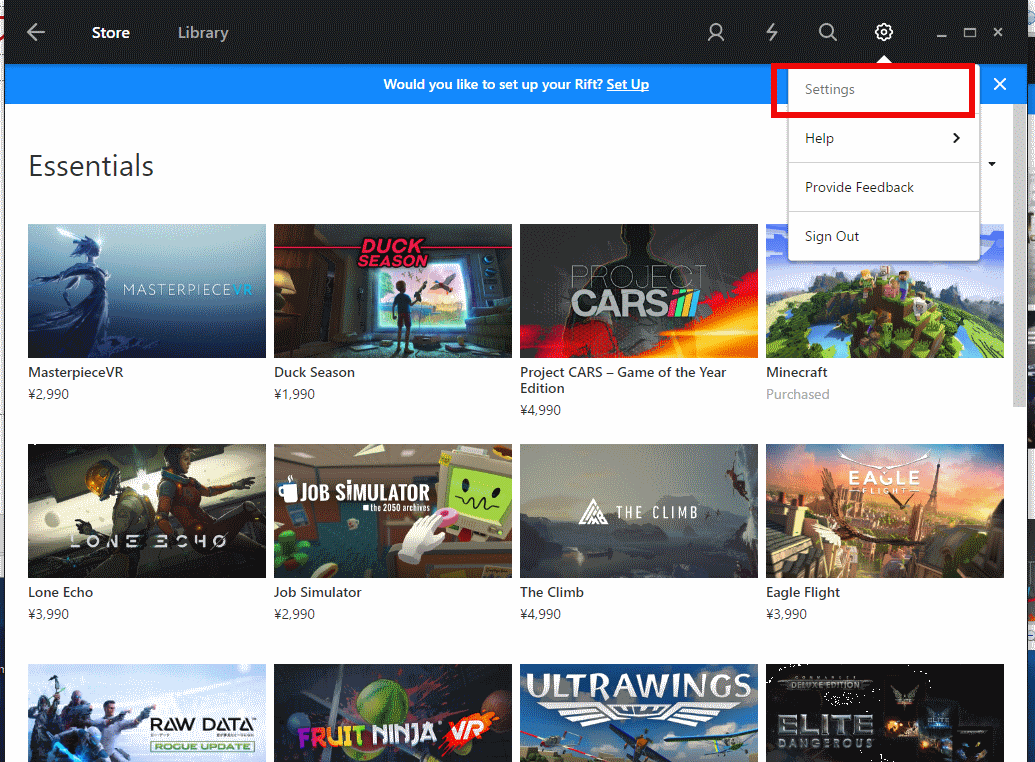This screenshot has width=1035, height=762.
Task: Switch to the Store tab
Action: pos(110,32)
